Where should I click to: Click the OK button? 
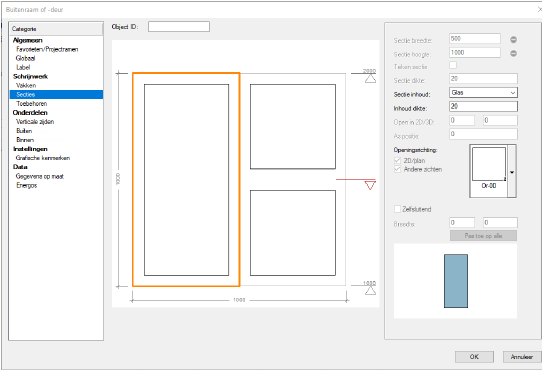[474, 357]
